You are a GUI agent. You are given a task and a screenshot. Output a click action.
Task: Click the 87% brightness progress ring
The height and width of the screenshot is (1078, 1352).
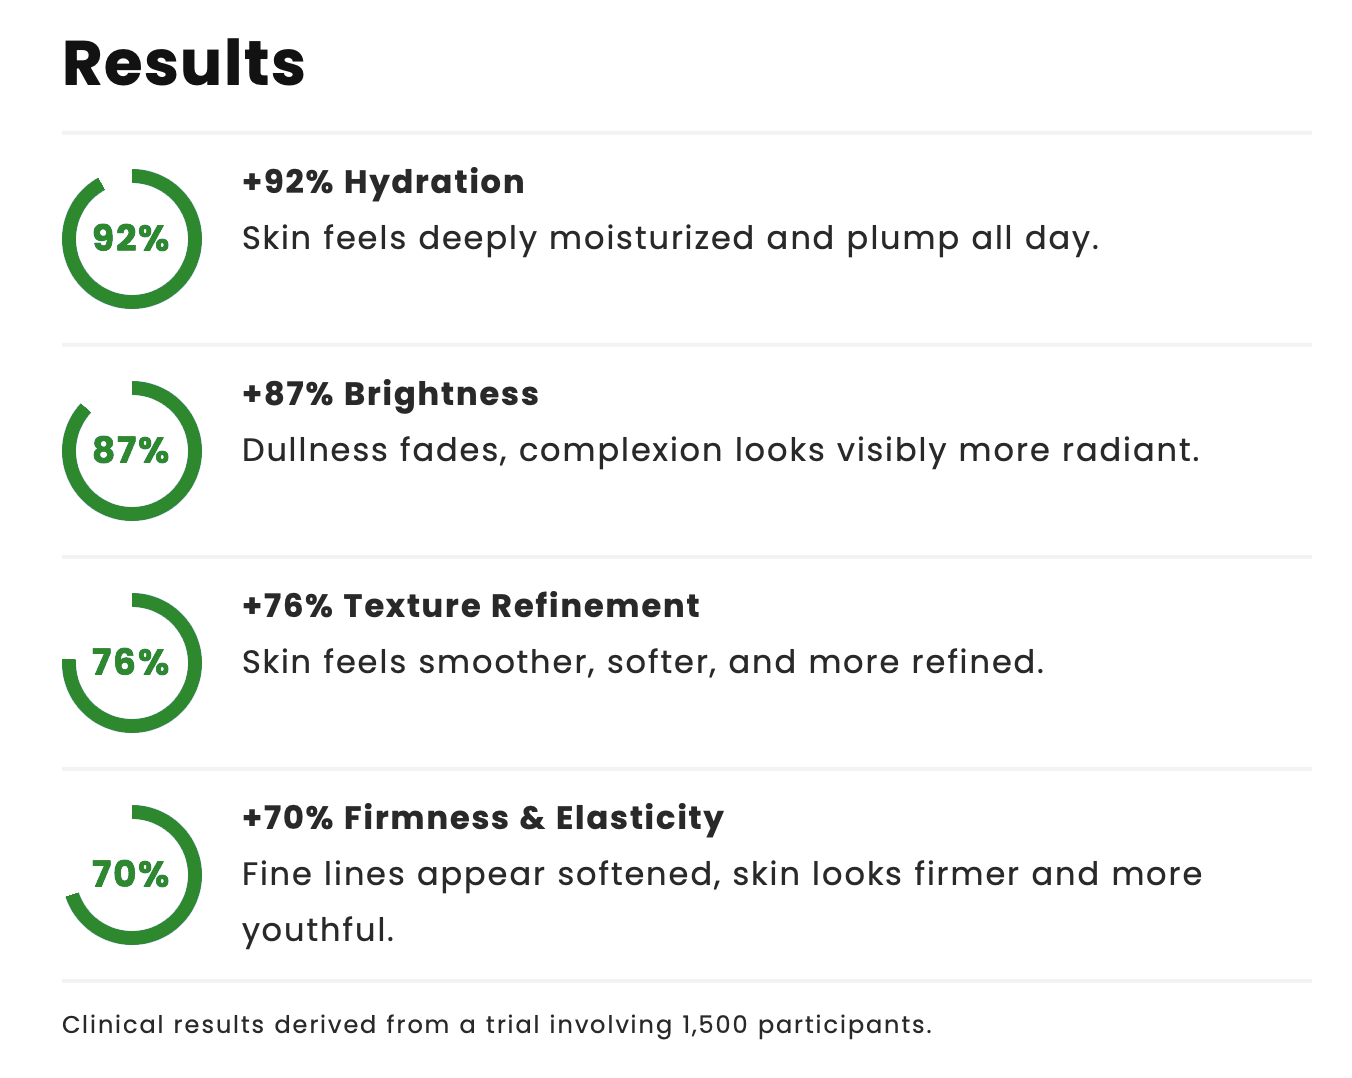(131, 451)
